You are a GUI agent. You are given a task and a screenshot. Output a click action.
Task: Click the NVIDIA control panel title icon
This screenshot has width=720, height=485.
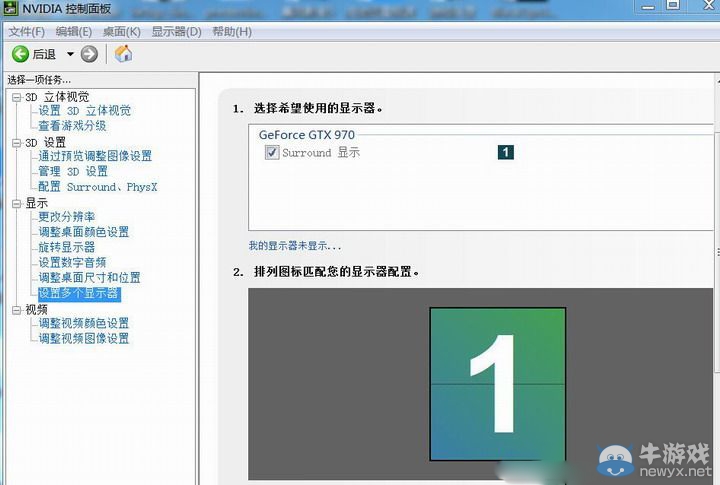click(11, 8)
